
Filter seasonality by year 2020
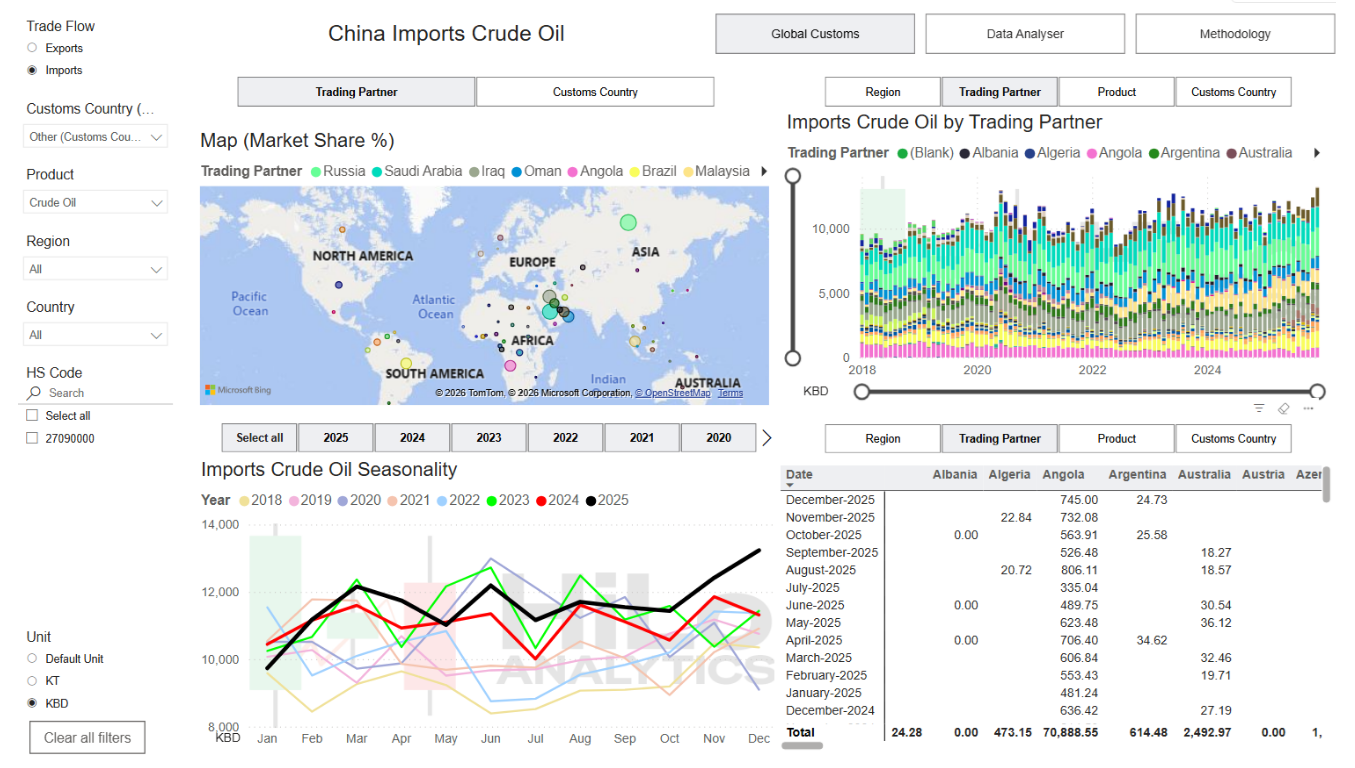coord(718,438)
